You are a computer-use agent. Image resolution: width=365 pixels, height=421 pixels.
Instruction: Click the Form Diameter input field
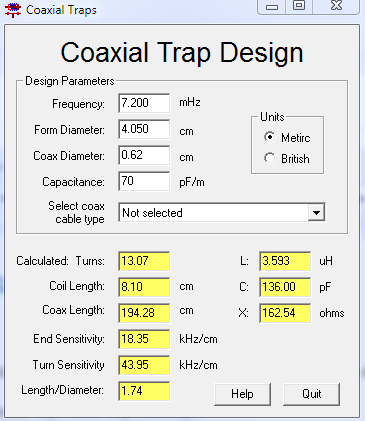coord(144,129)
